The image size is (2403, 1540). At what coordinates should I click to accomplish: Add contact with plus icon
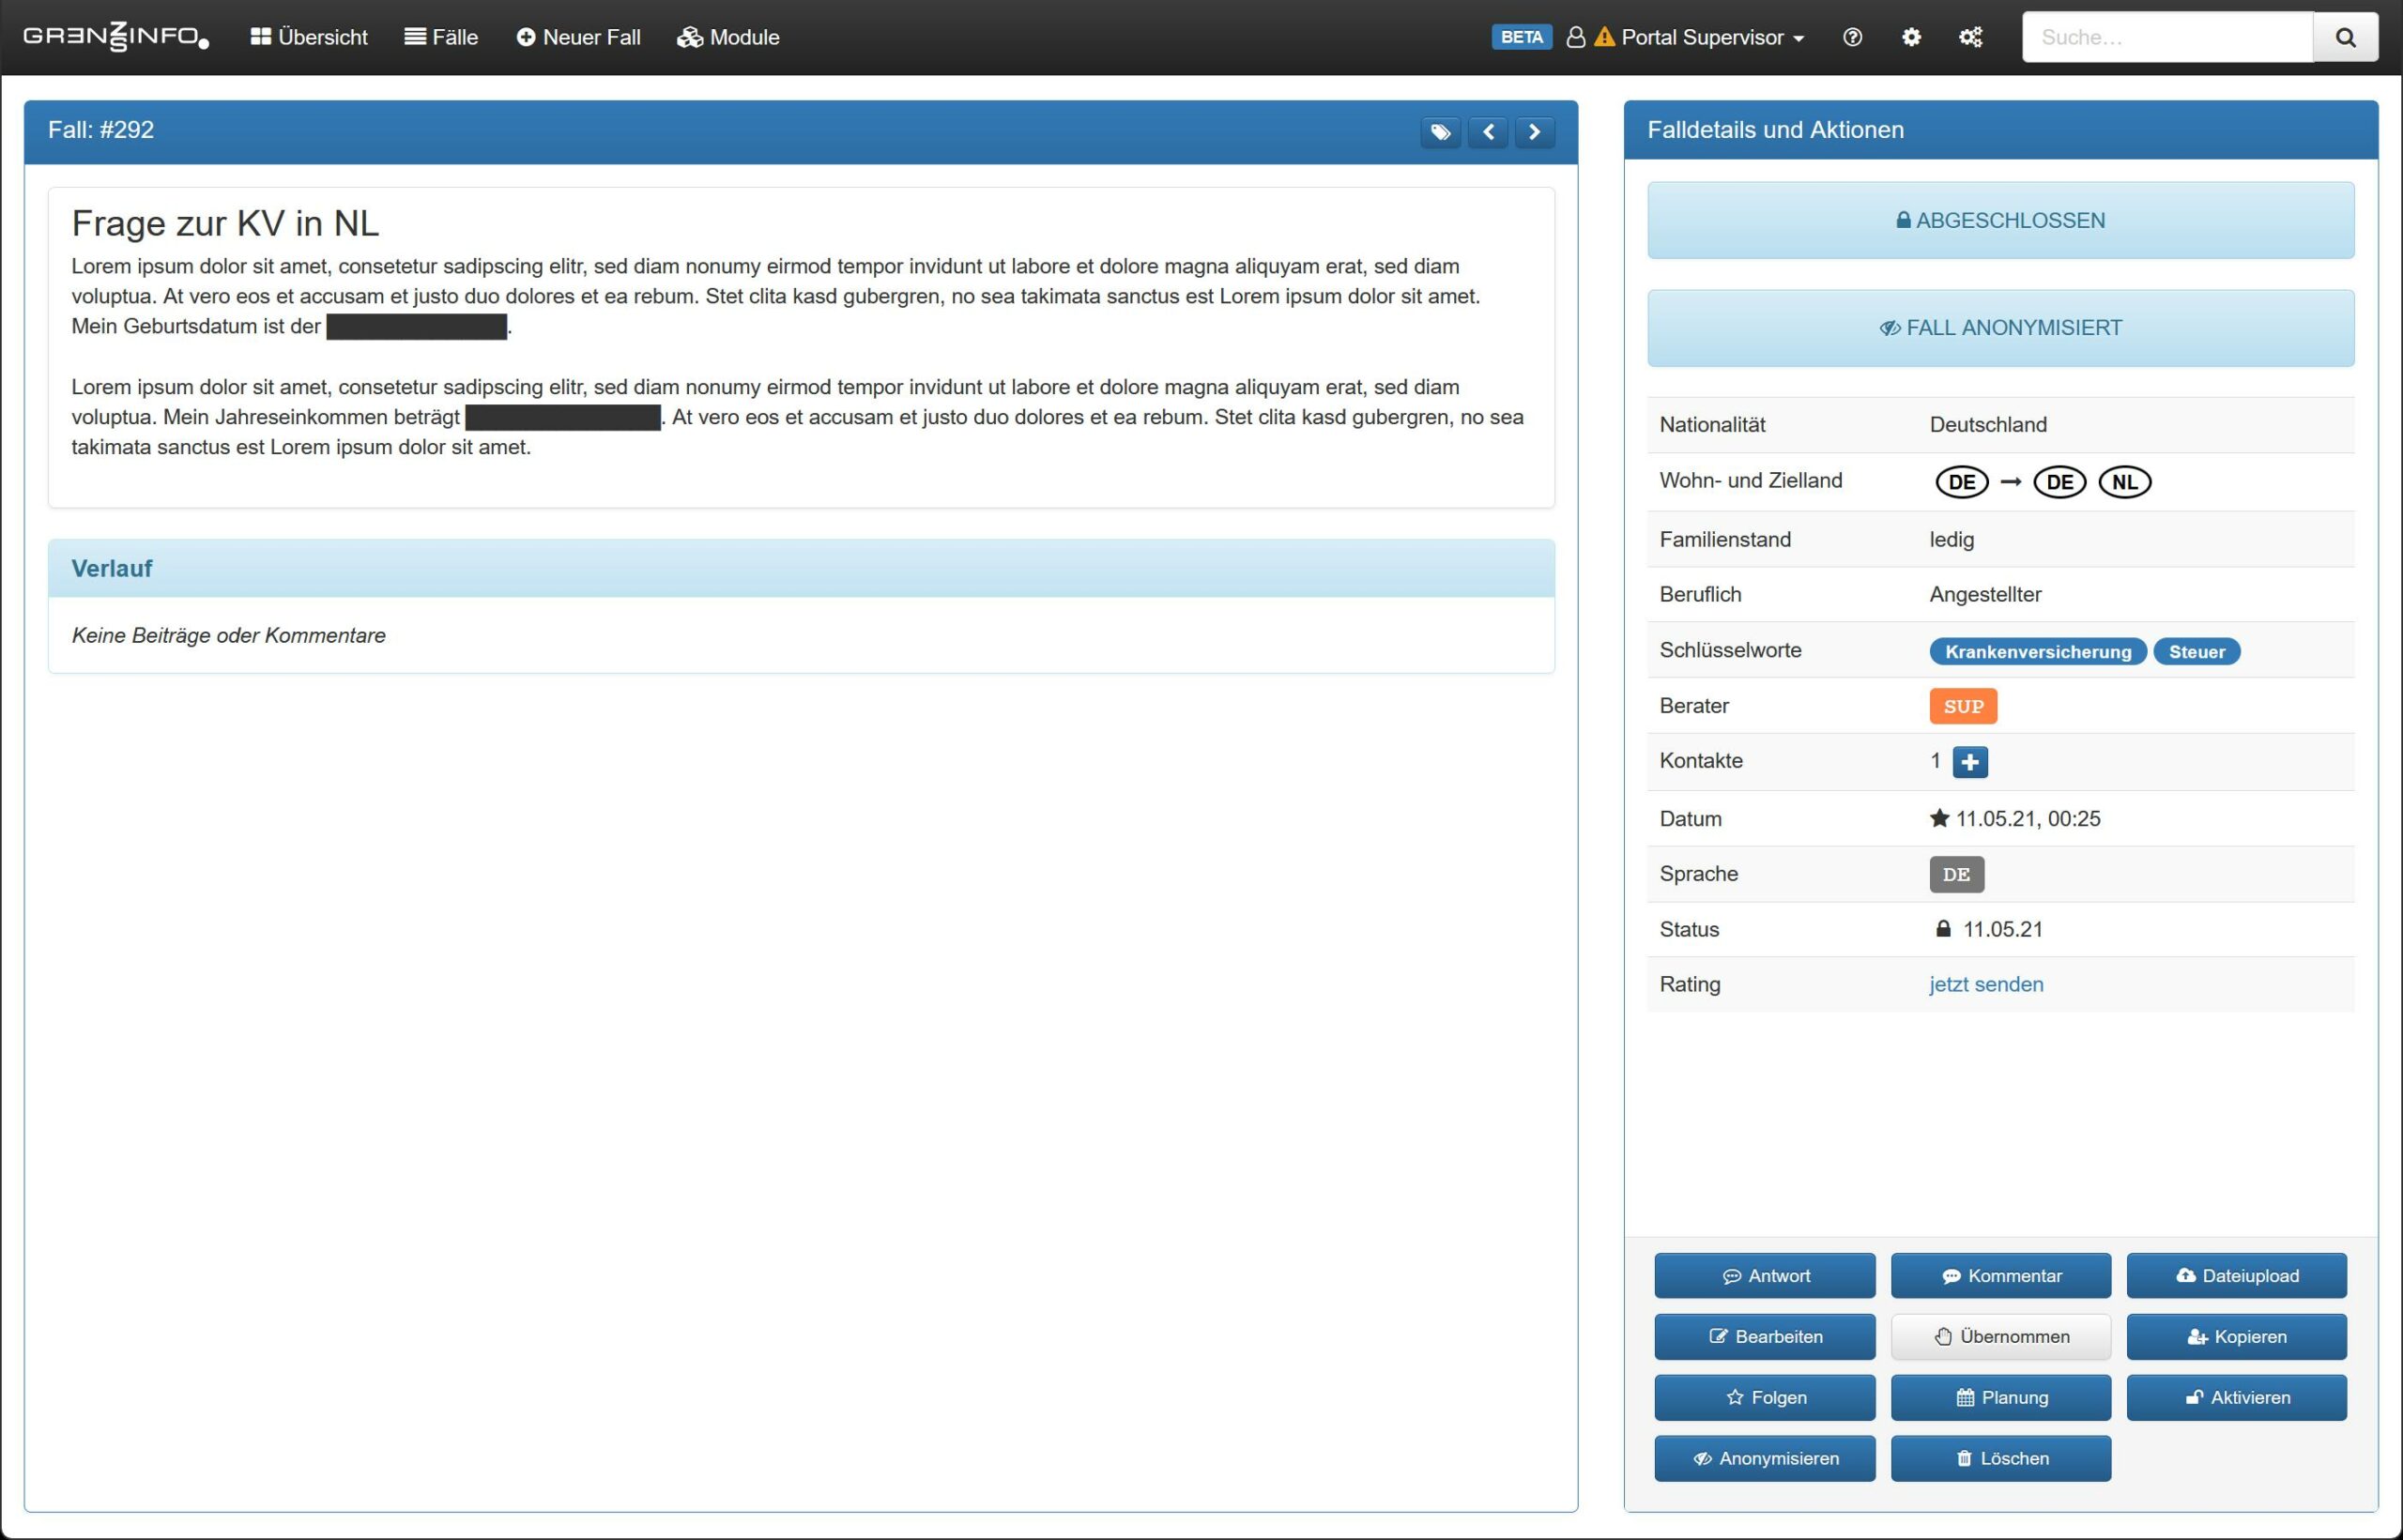pyautogui.click(x=1969, y=762)
